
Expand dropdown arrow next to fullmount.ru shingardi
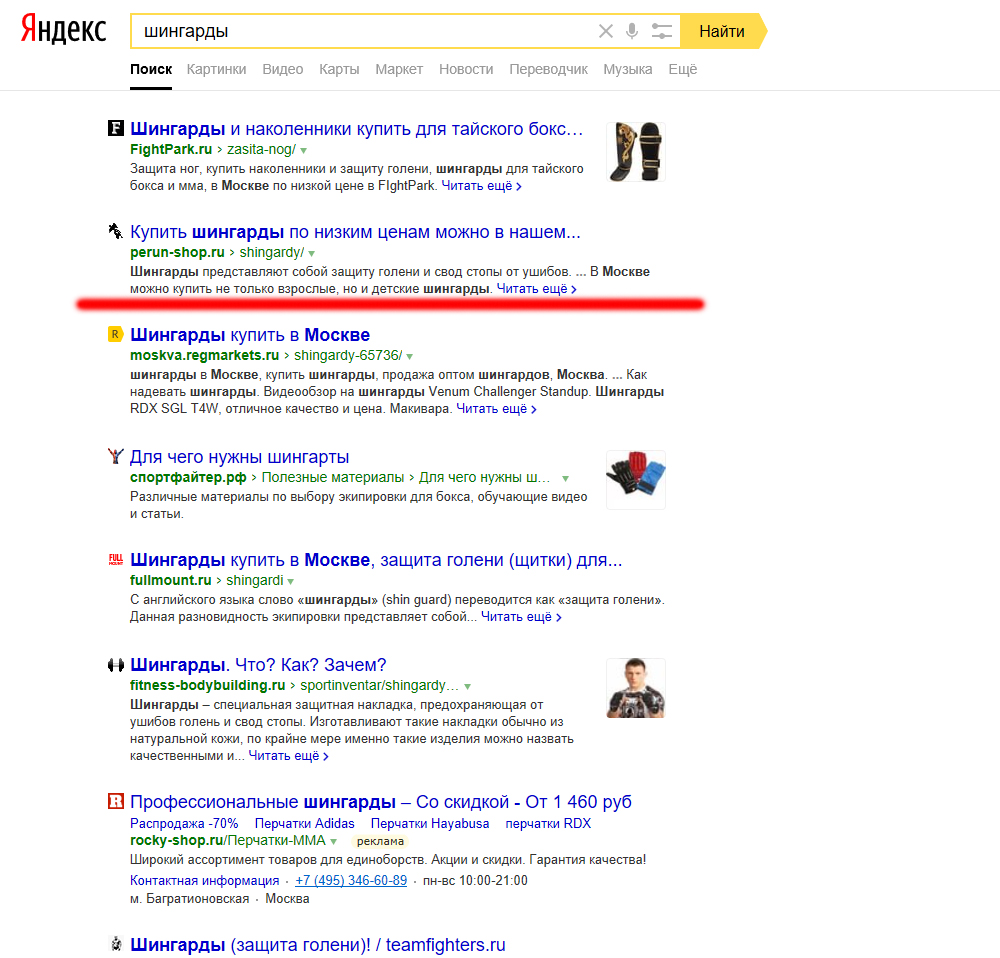(290, 581)
